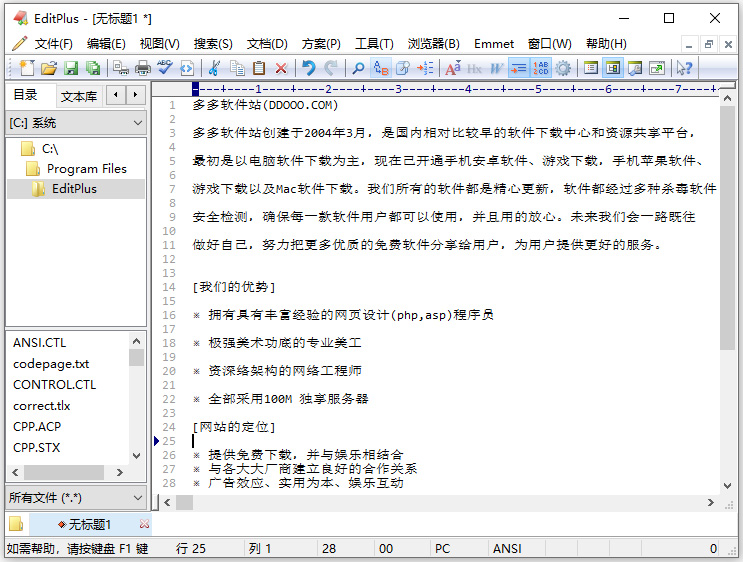Screen dimensions: 743x562
Task: Switch to the 文本库 tab
Action: coord(79,96)
